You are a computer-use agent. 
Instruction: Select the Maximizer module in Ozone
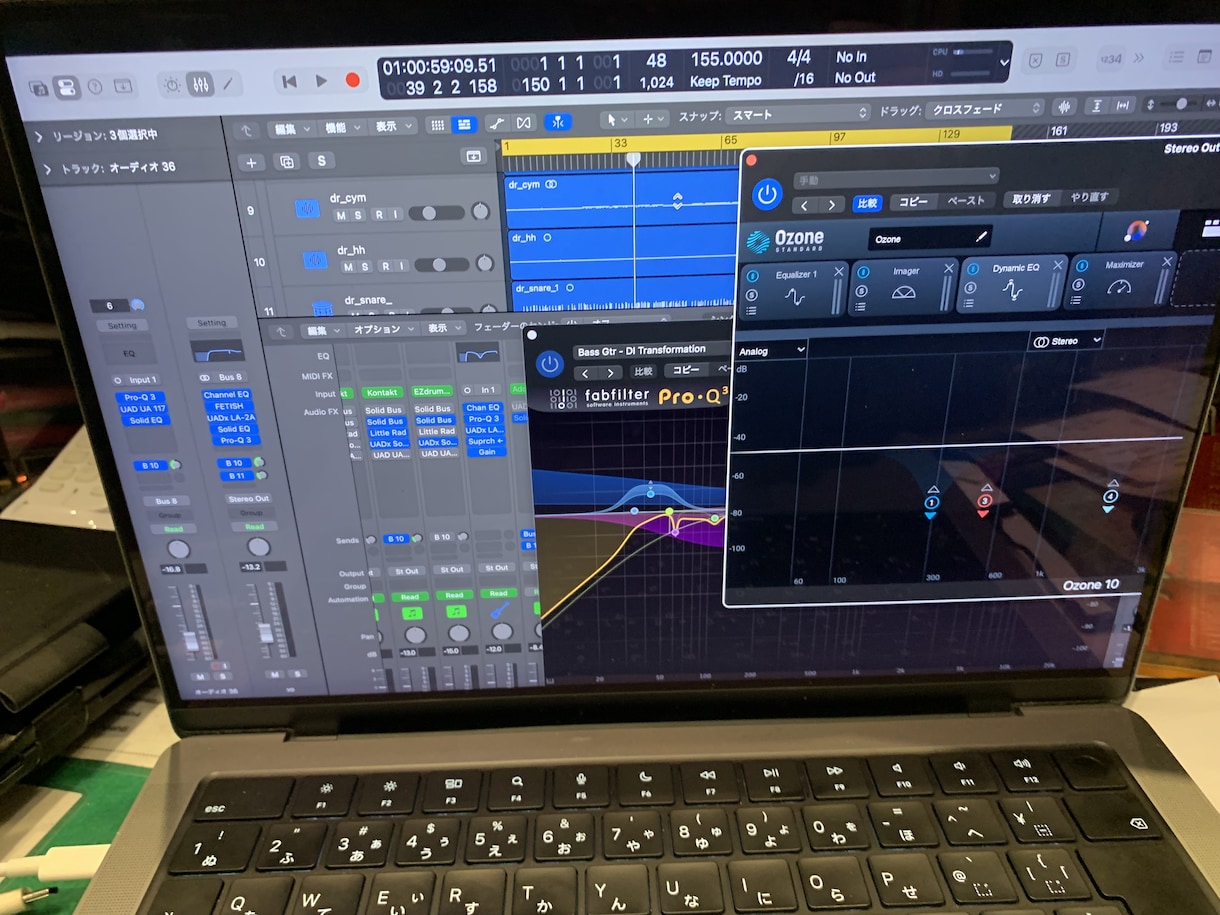tap(1121, 280)
